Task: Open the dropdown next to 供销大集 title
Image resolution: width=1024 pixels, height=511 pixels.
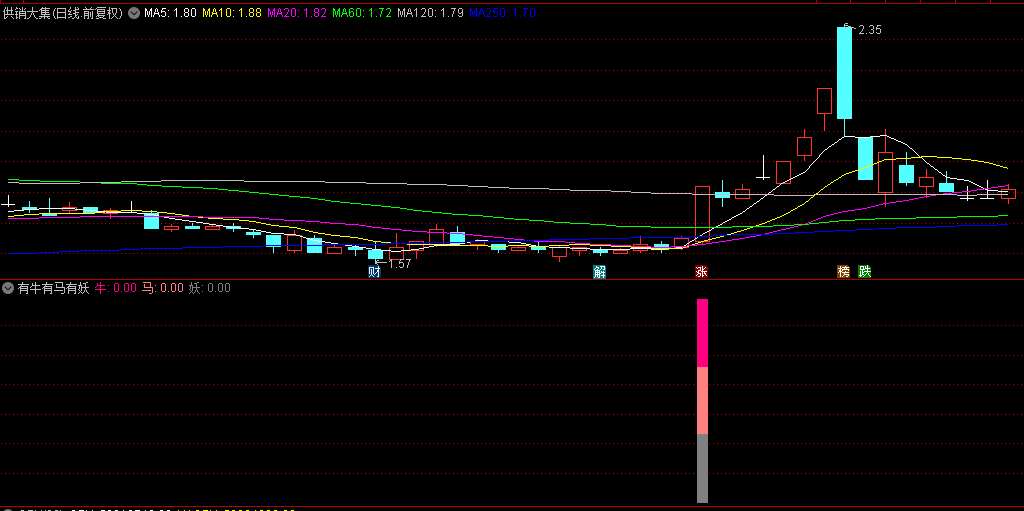Action: point(134,13)
